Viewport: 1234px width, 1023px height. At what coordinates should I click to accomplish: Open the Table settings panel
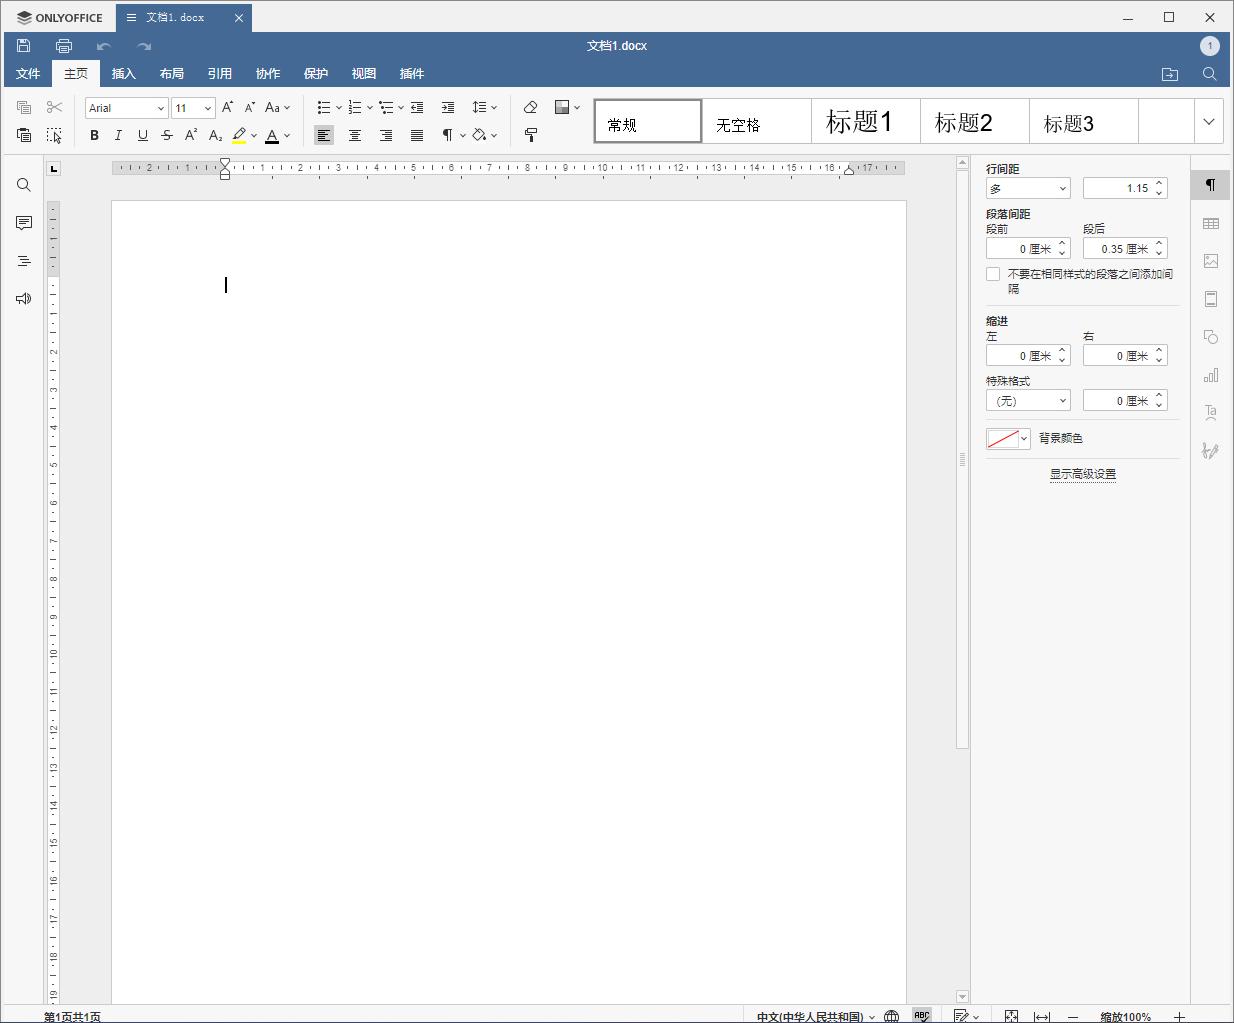click(x=1211, y=223)
